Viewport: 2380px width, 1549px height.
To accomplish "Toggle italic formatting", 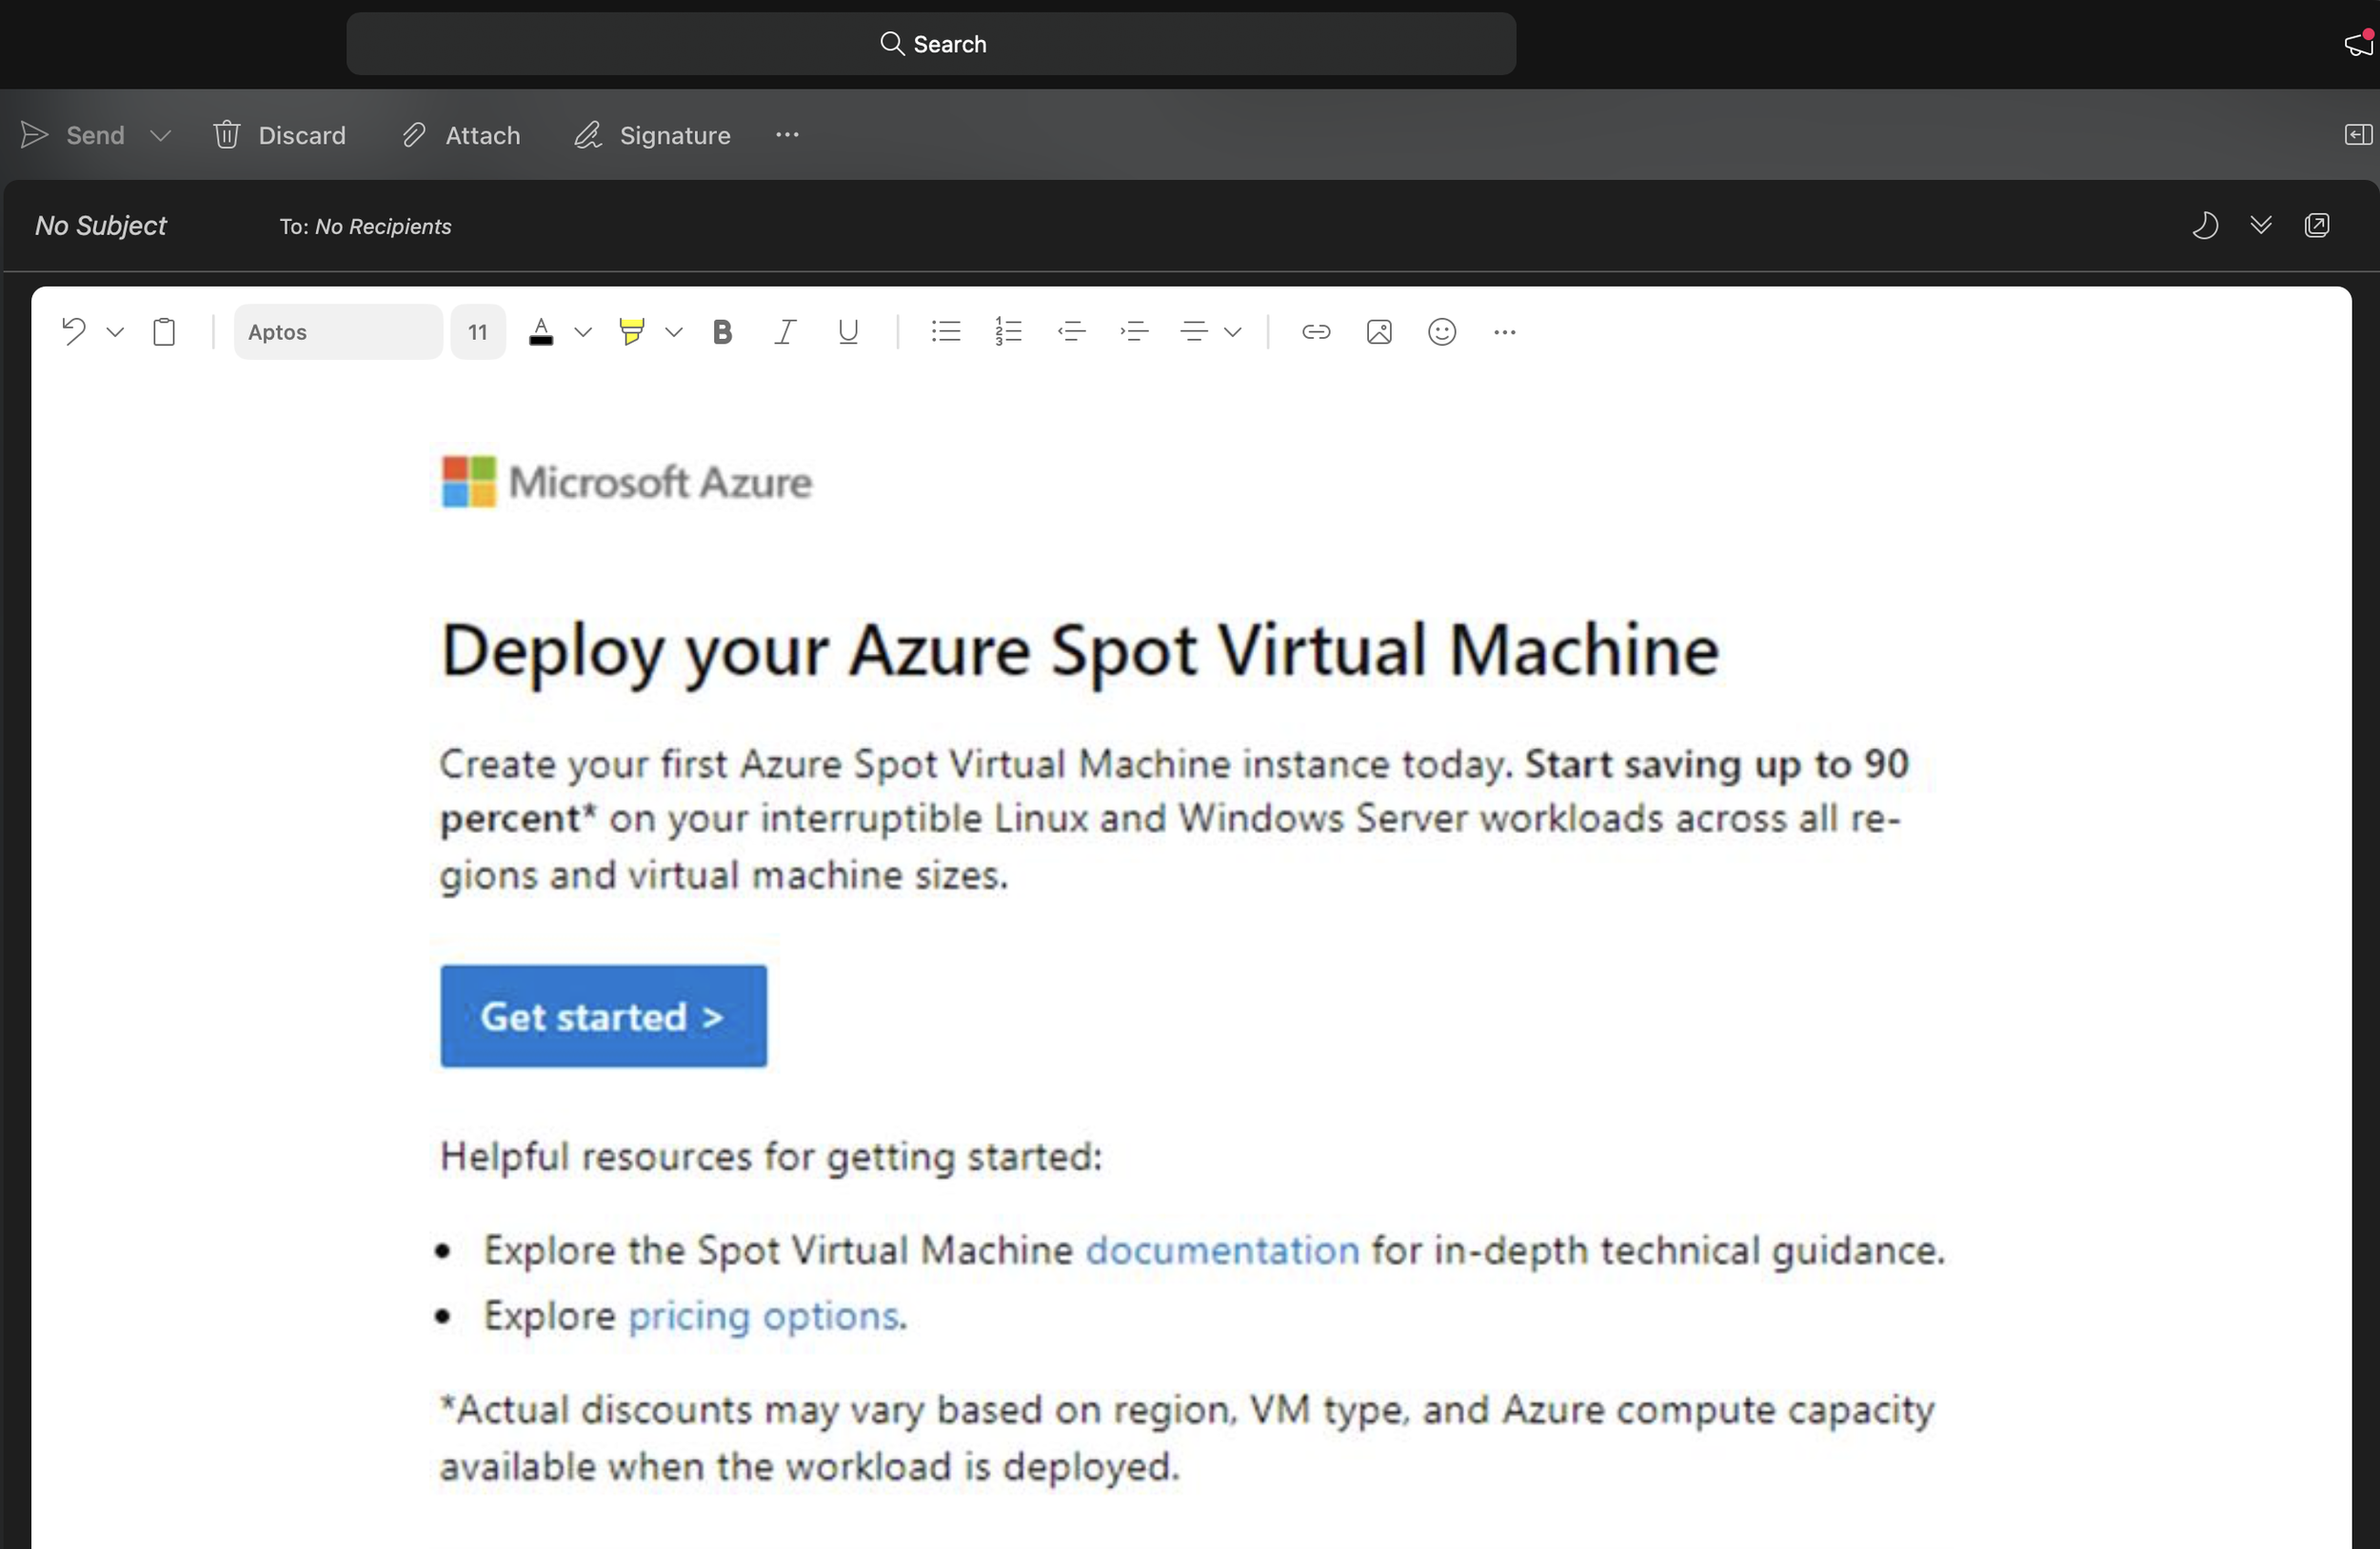I will (785, 332).
